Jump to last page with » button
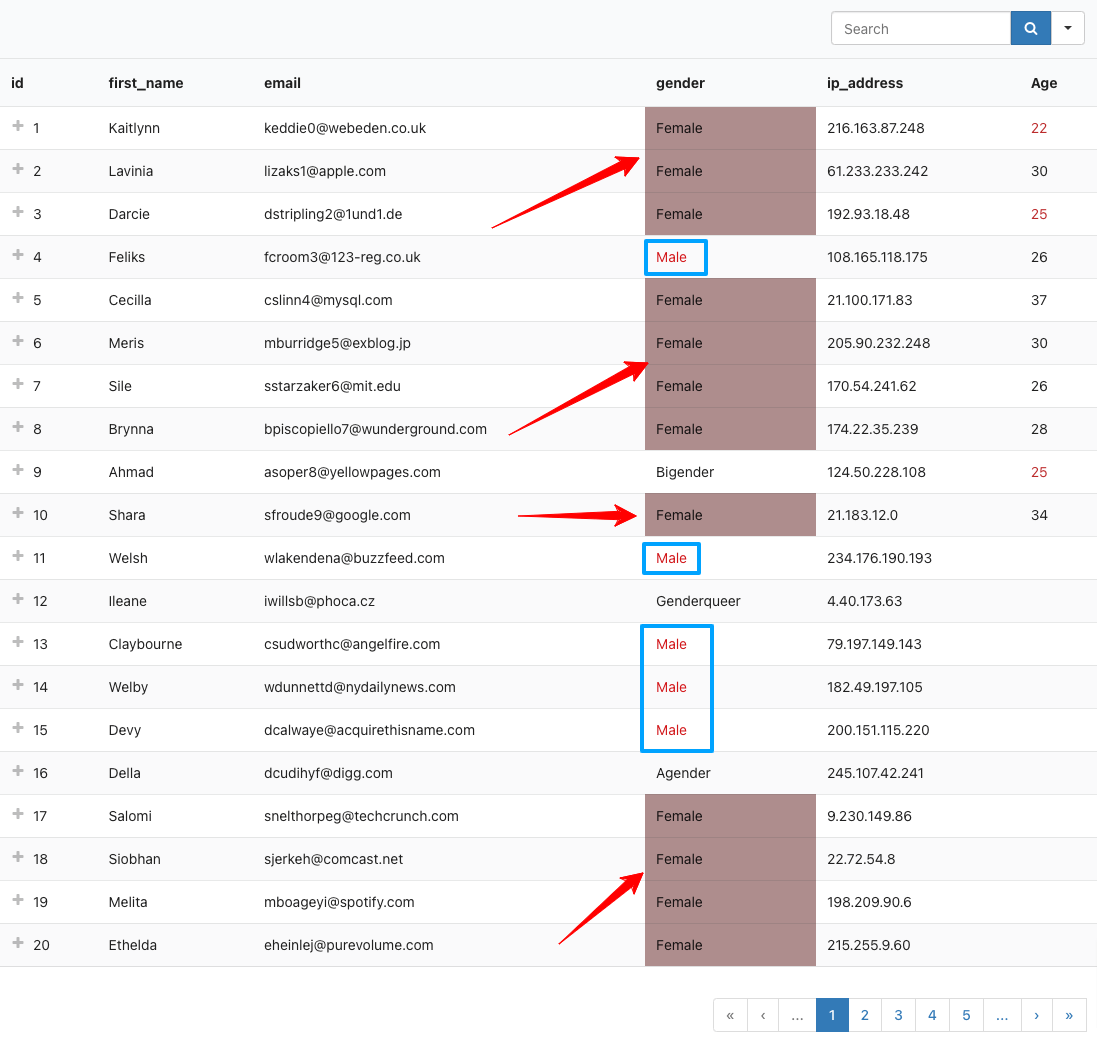 [1069, 1015]
